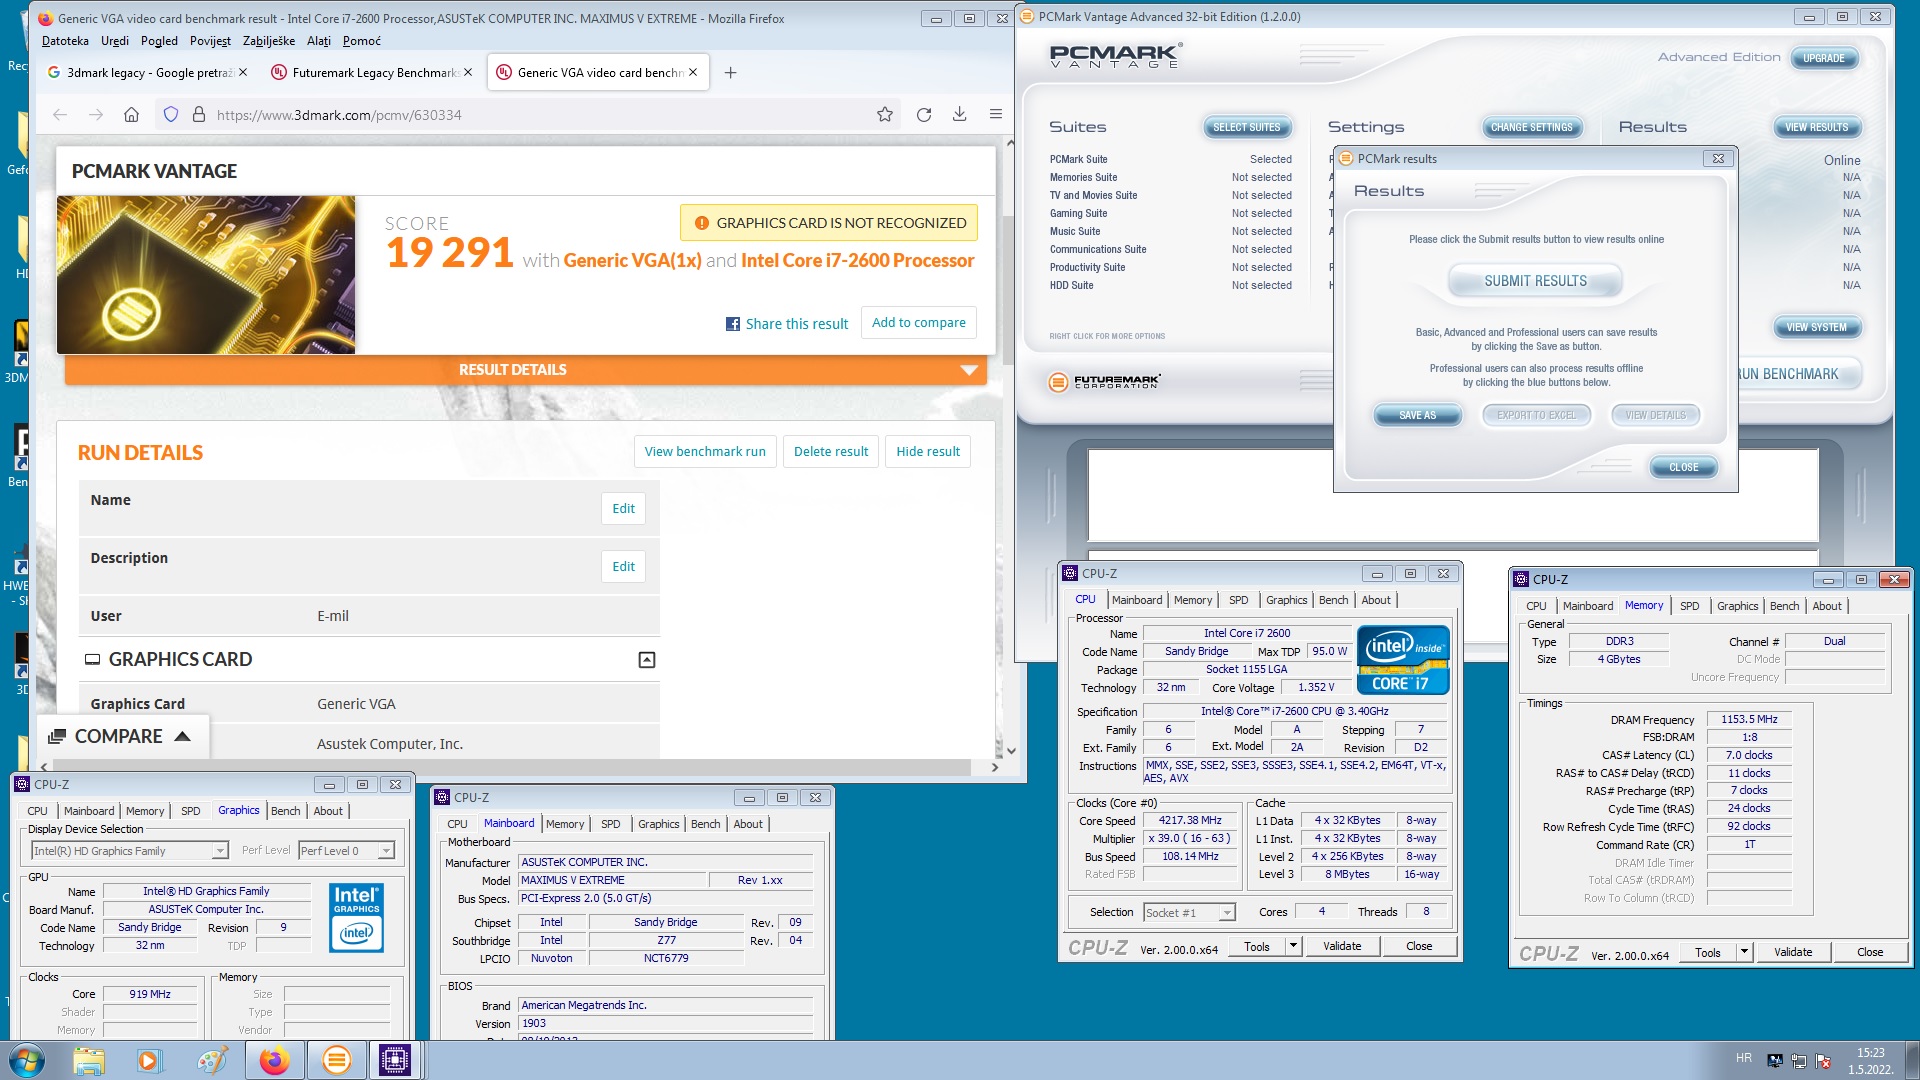Image resolution: width=1920 pixels, height=1080 pixels.
Task: Expand the Compare panel arrow
Action: tap(182, 736)
